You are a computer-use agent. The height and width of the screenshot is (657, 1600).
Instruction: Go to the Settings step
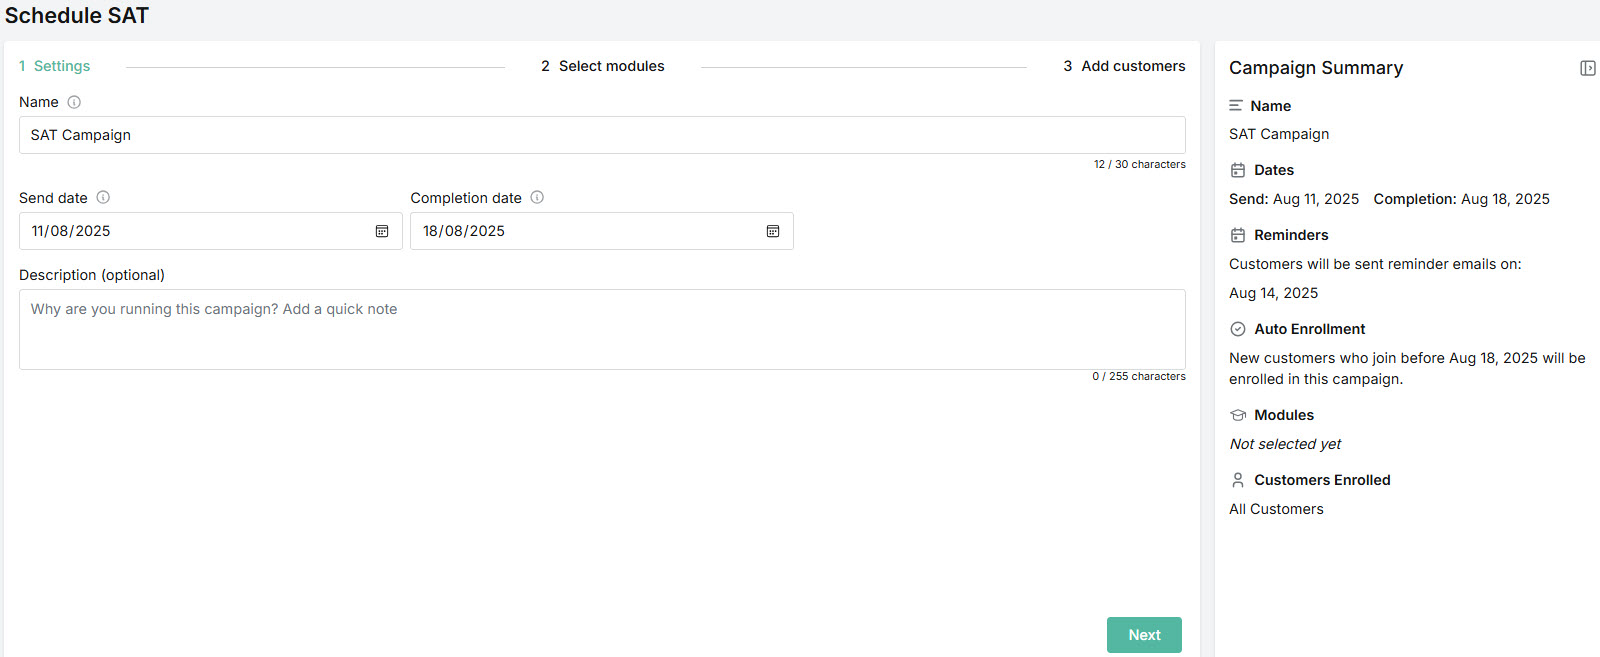(x=55, y=66)
